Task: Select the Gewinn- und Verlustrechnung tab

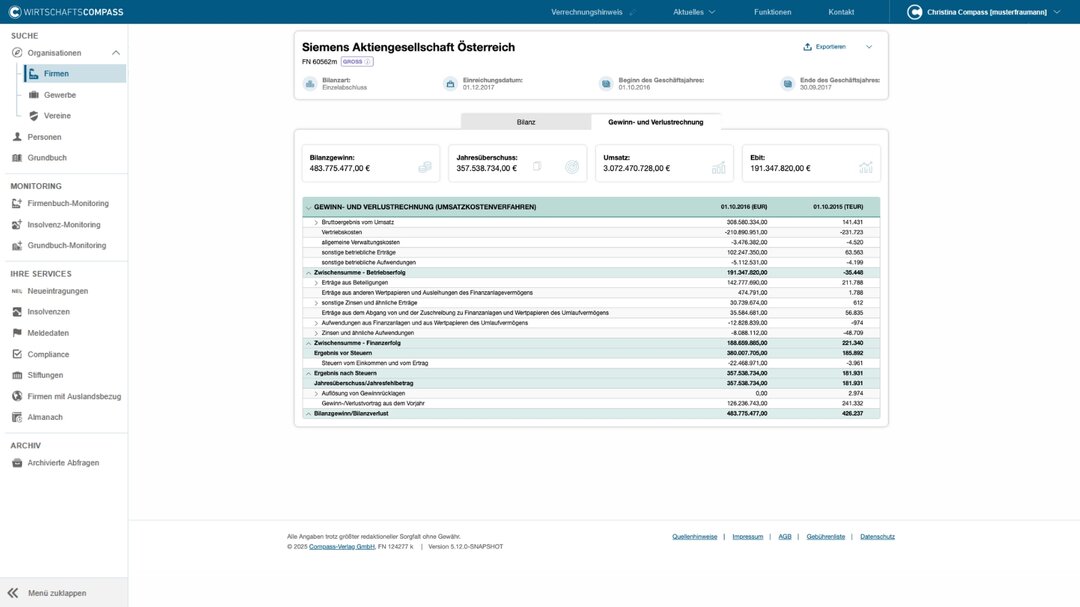Action: coord(656,122)
